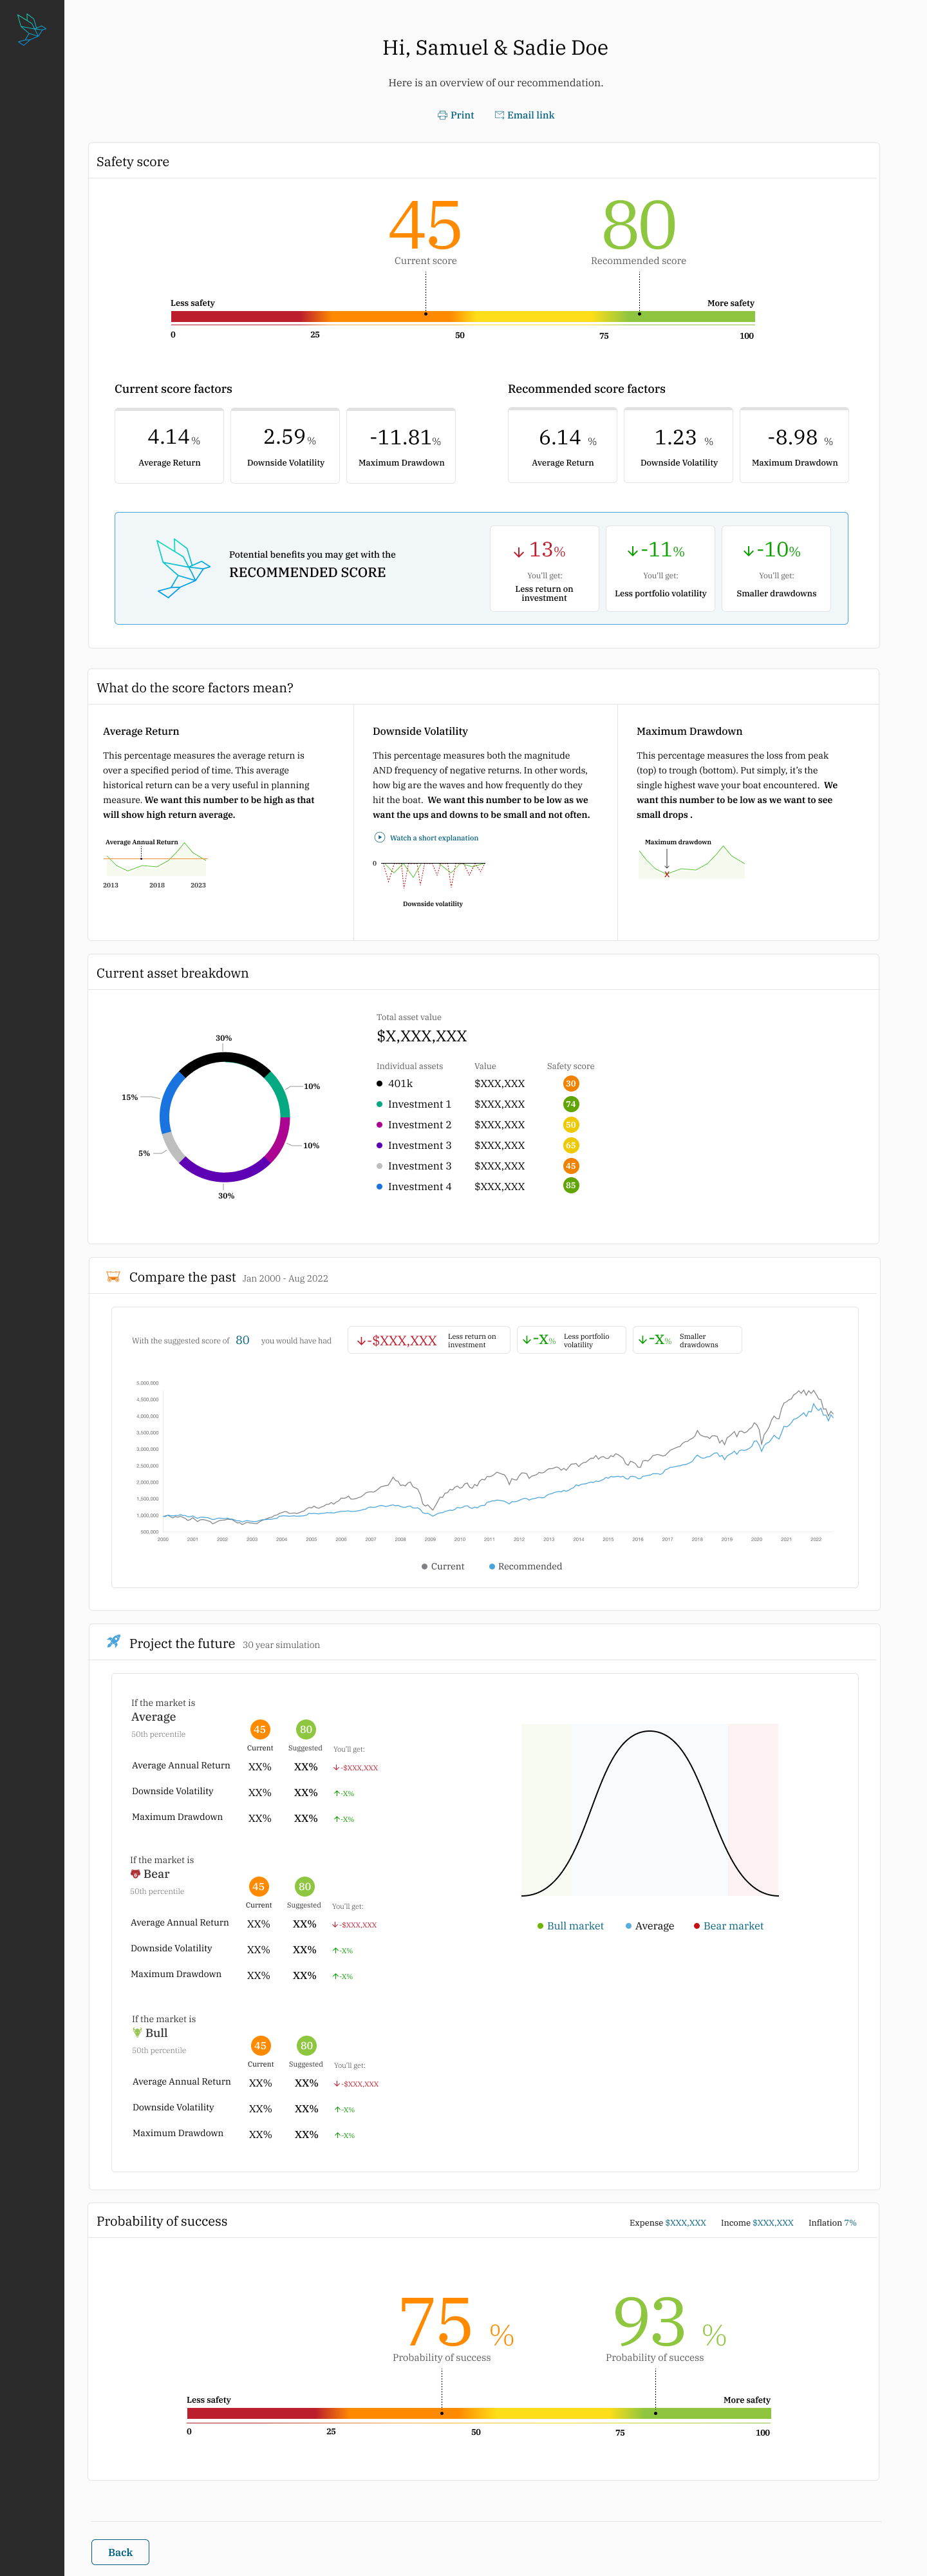This screenshot has height=2576, width=927.
Task: Click the red down arrow beside 13%
Action: click(x=519, y=552)
